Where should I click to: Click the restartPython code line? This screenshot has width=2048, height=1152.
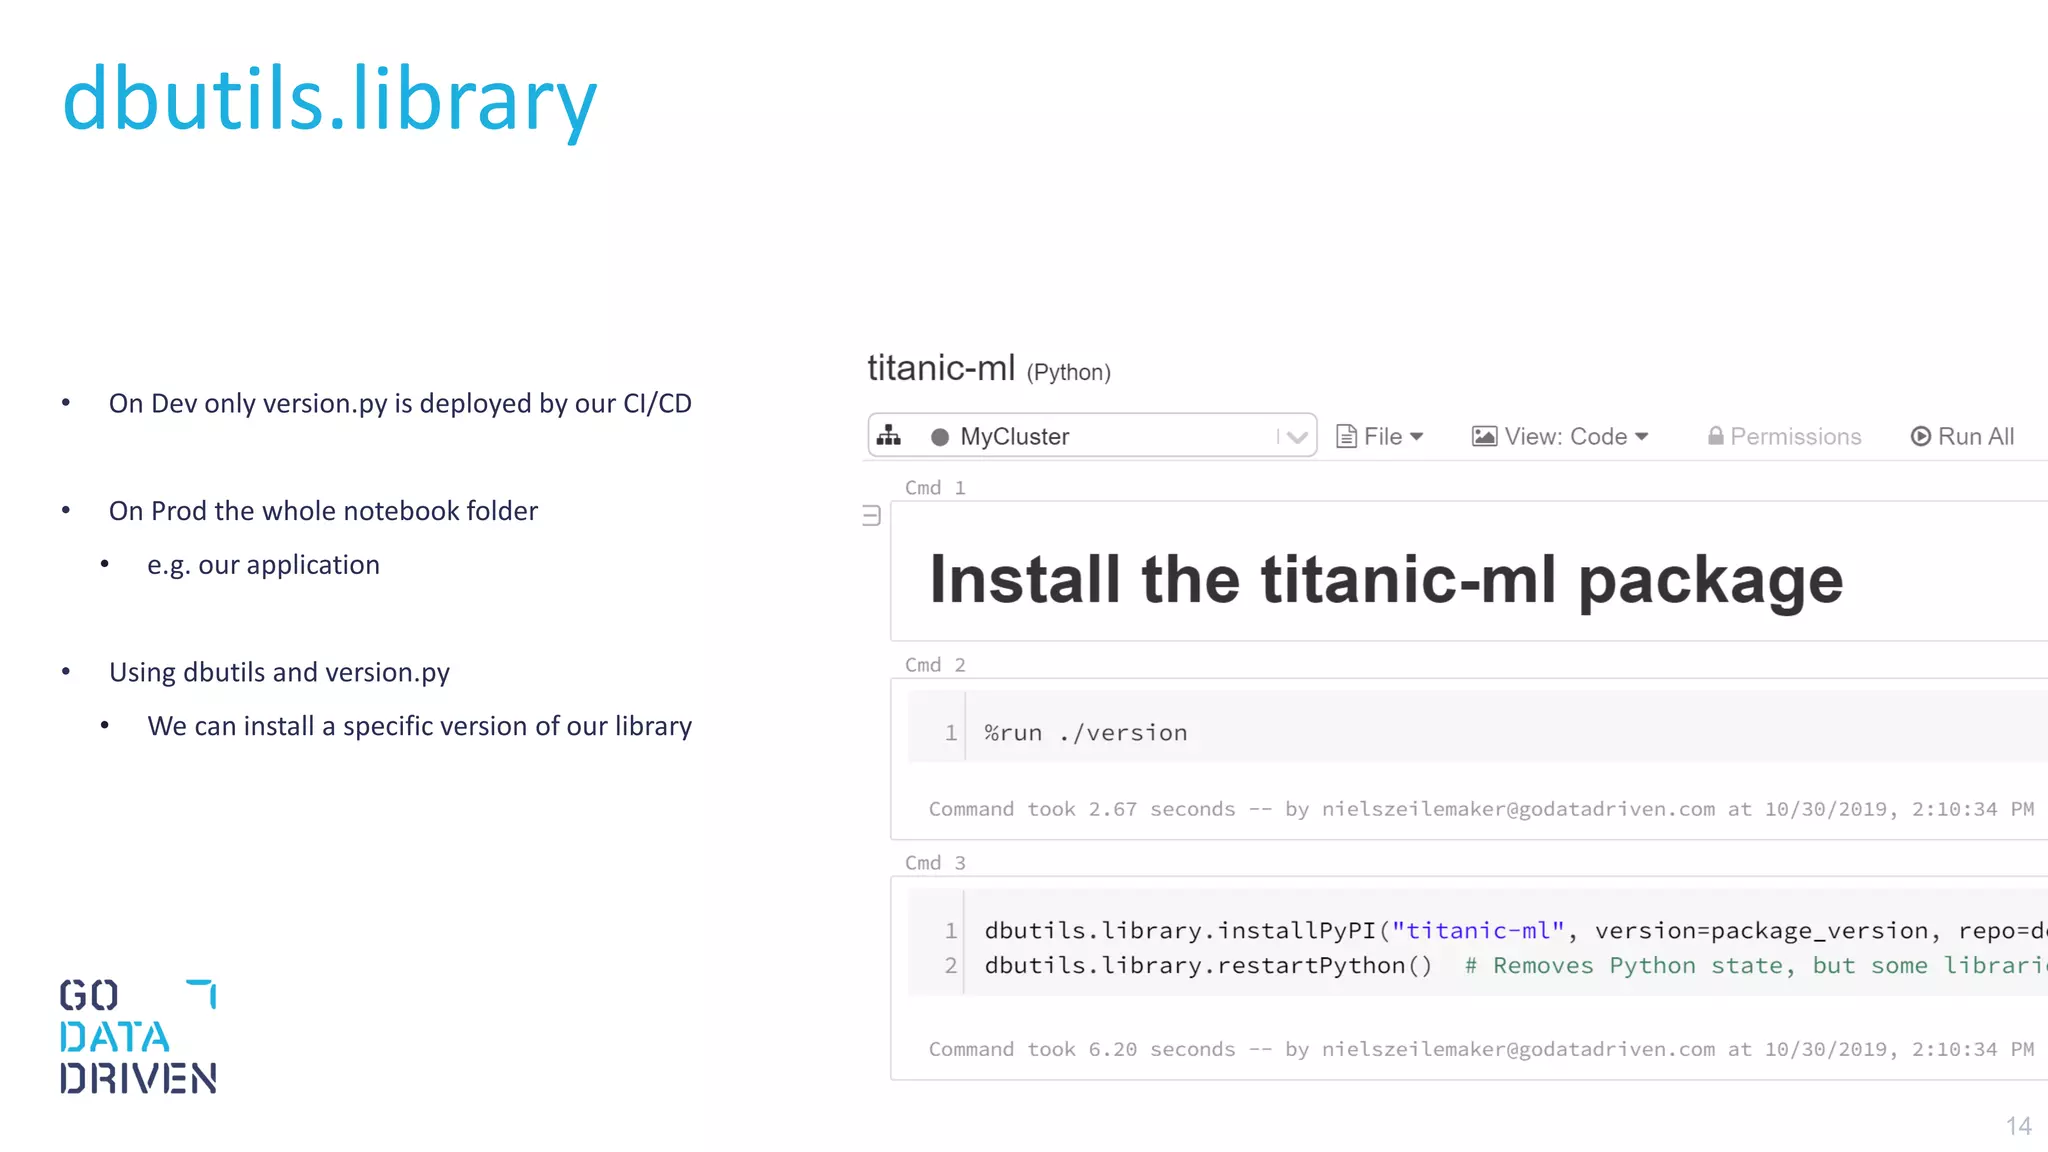(x=1516, y=966)
